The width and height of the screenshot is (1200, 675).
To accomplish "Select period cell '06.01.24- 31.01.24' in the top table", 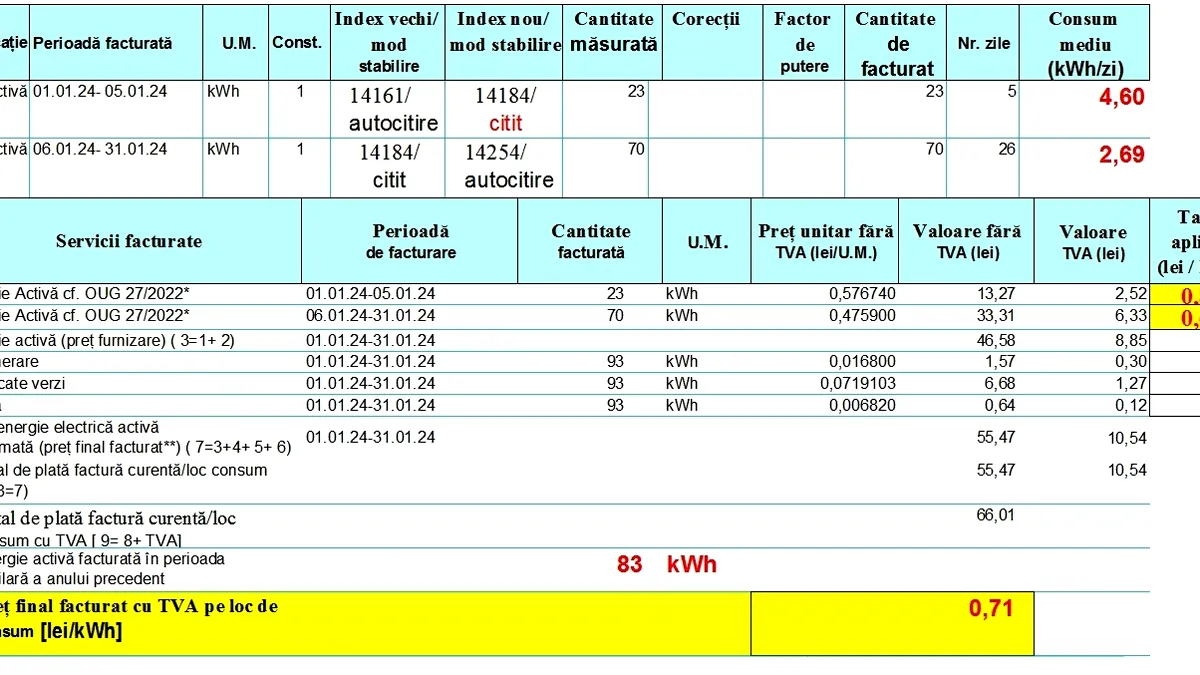I will 100,149.
